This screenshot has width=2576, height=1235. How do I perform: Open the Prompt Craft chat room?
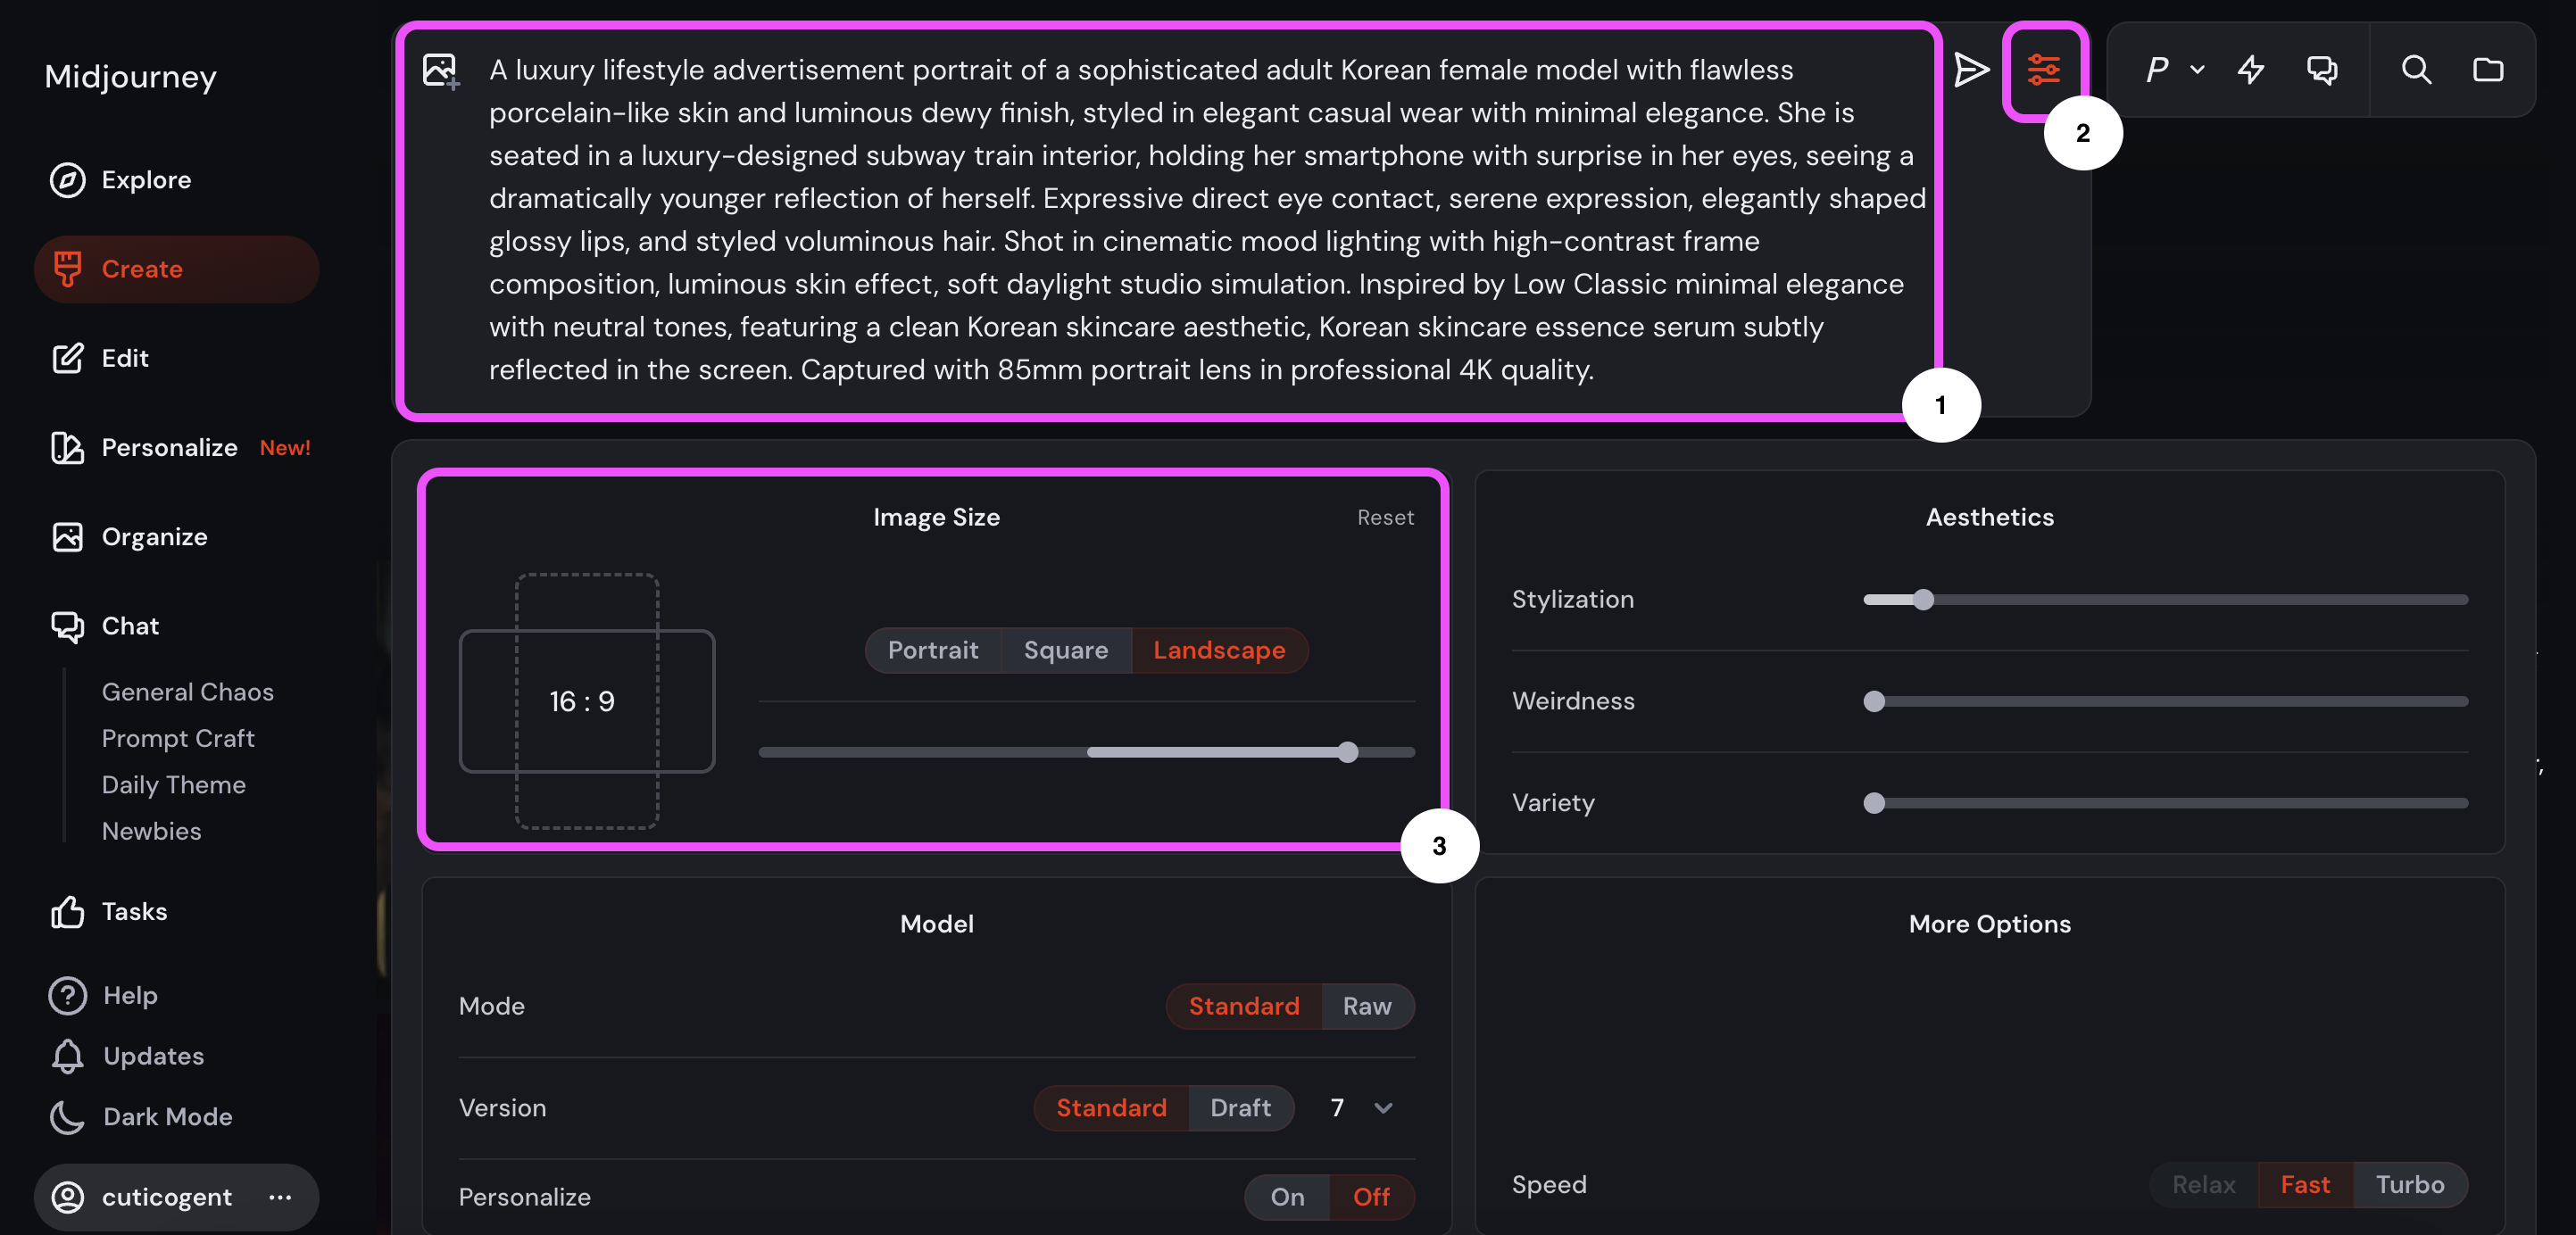pos(178,738)
